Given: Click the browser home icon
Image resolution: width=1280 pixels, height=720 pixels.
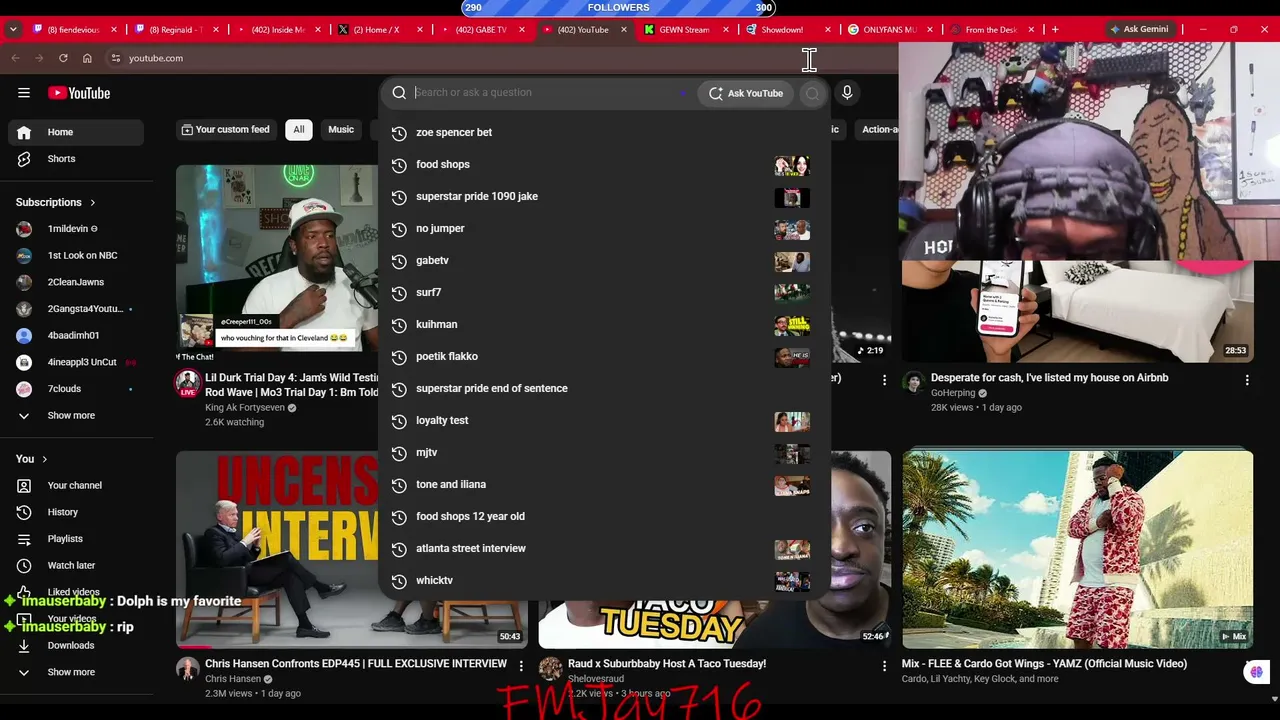Looking at the screenshot, I should (87, 58).
